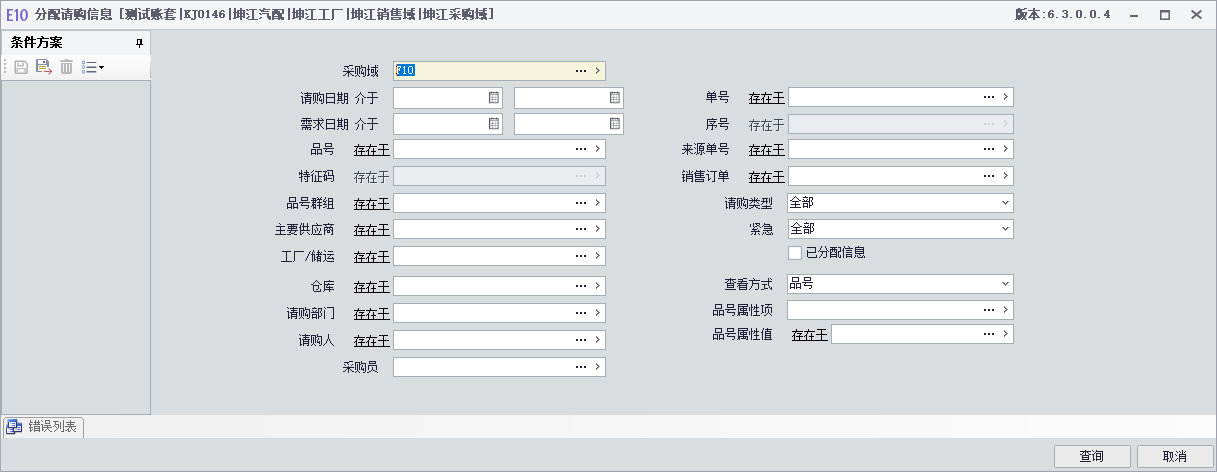Check the 已分配信息 checkbox
1217x472 pixels.
coord(795,252)
